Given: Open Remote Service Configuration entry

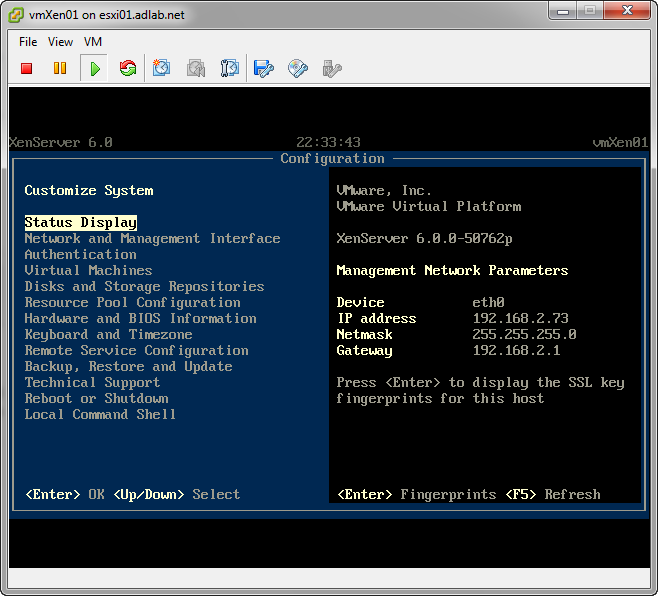Looking at the screenshot, I should click(x=136, y=350).
